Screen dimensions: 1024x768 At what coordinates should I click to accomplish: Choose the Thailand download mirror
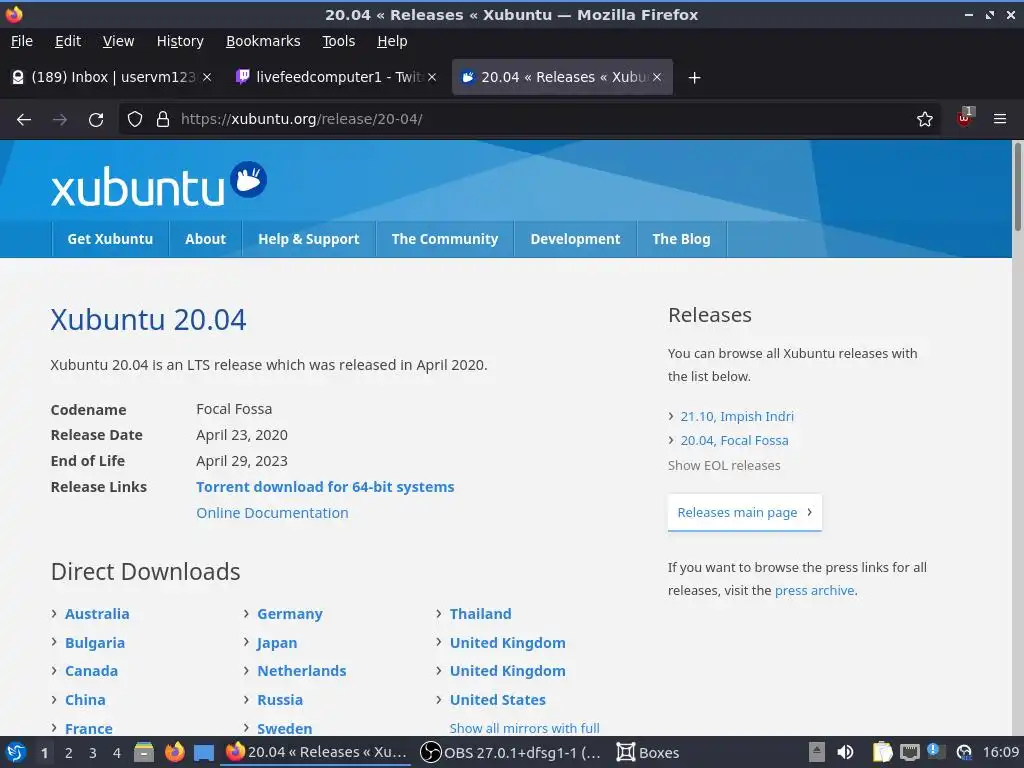pos(481,614)
